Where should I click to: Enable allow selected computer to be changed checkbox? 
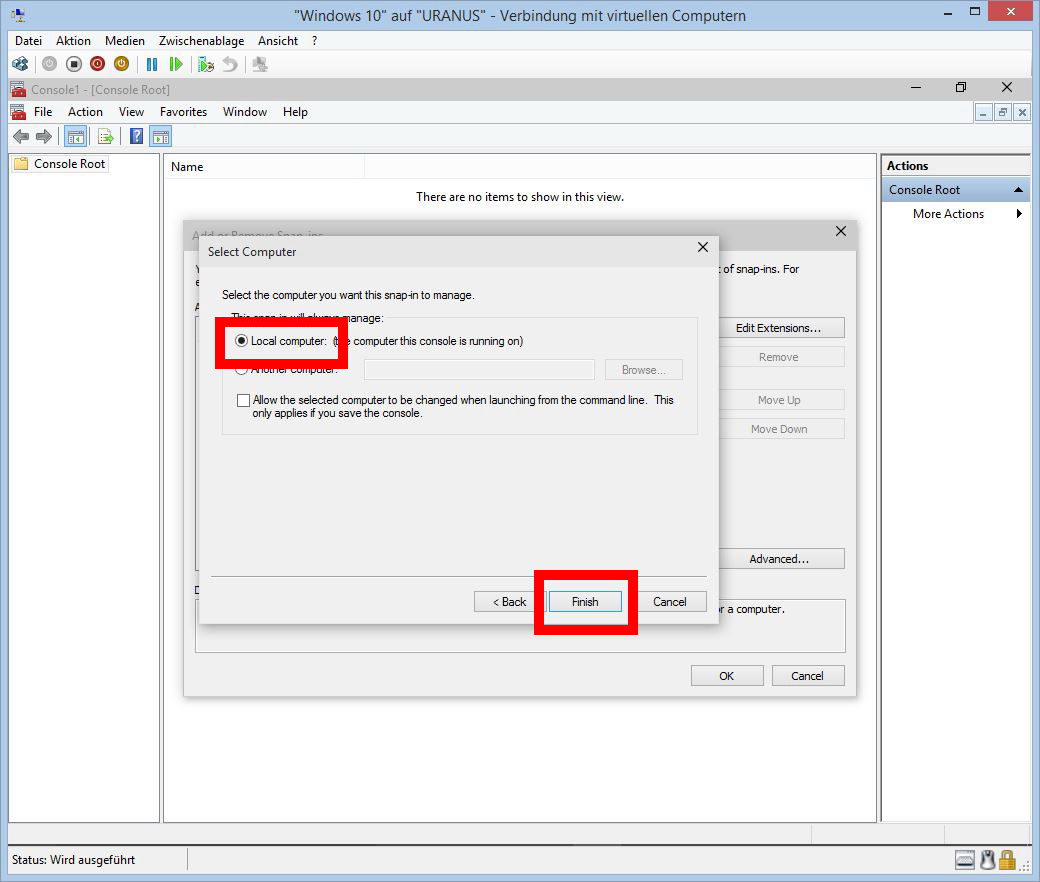pos(243,400)
